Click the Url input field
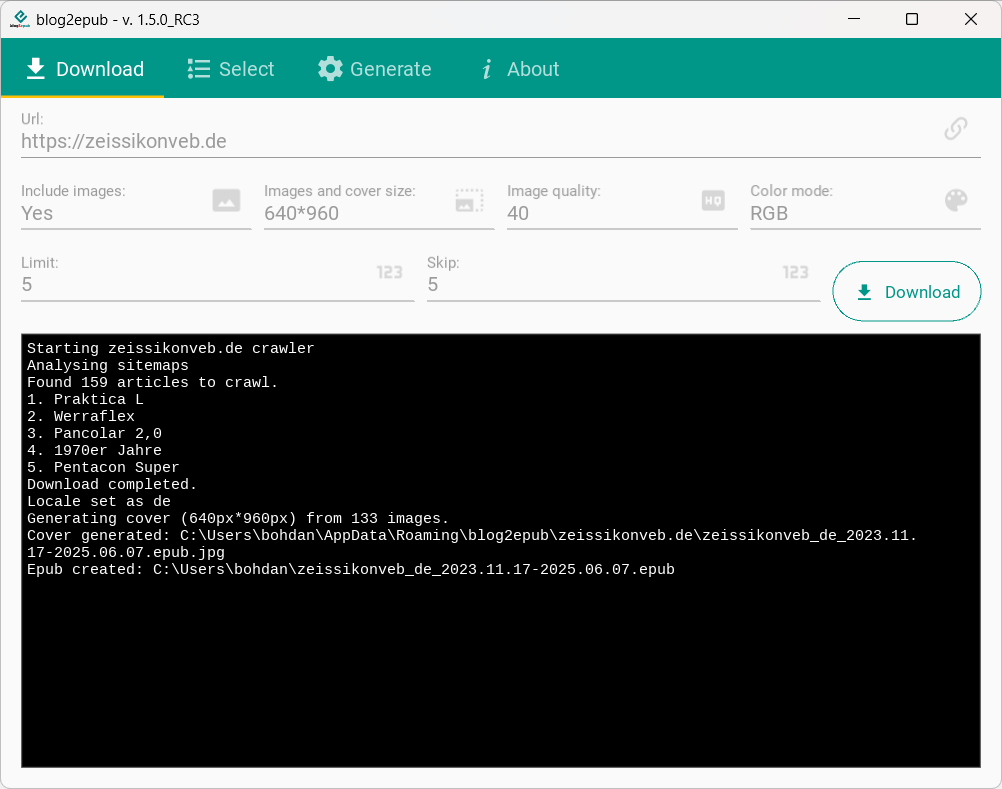The image size is (1002, 789). pyautogui.click(x=470, y=141)
